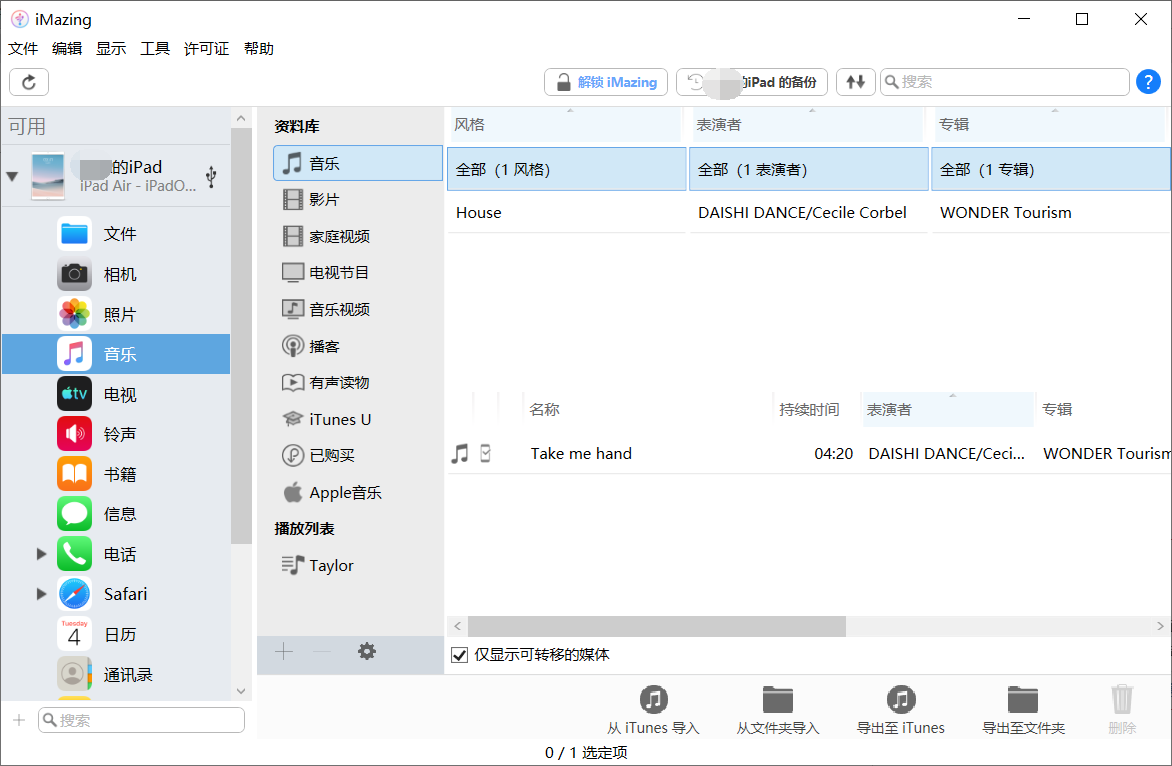
Task: Open the transfers arrows button
Action: click(856, 82)
